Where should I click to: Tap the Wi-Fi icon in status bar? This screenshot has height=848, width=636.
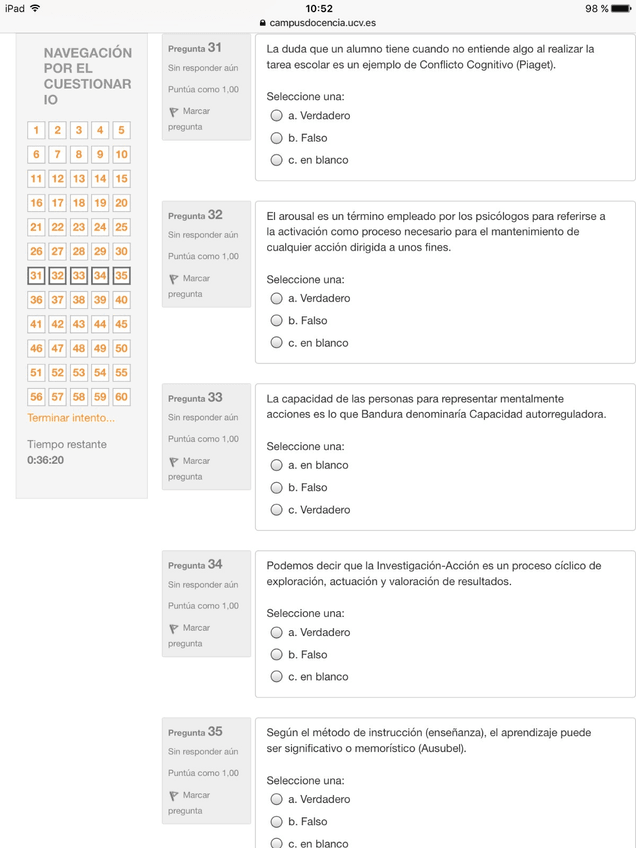(36, 8)
